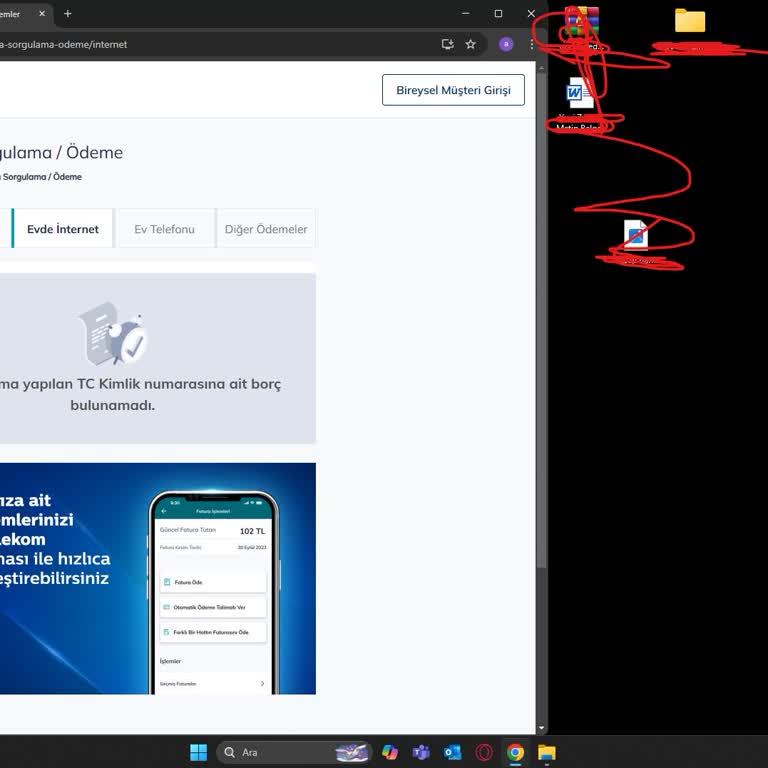
Task: Click the bookmark star in address bar
Action: coord(470,44)
